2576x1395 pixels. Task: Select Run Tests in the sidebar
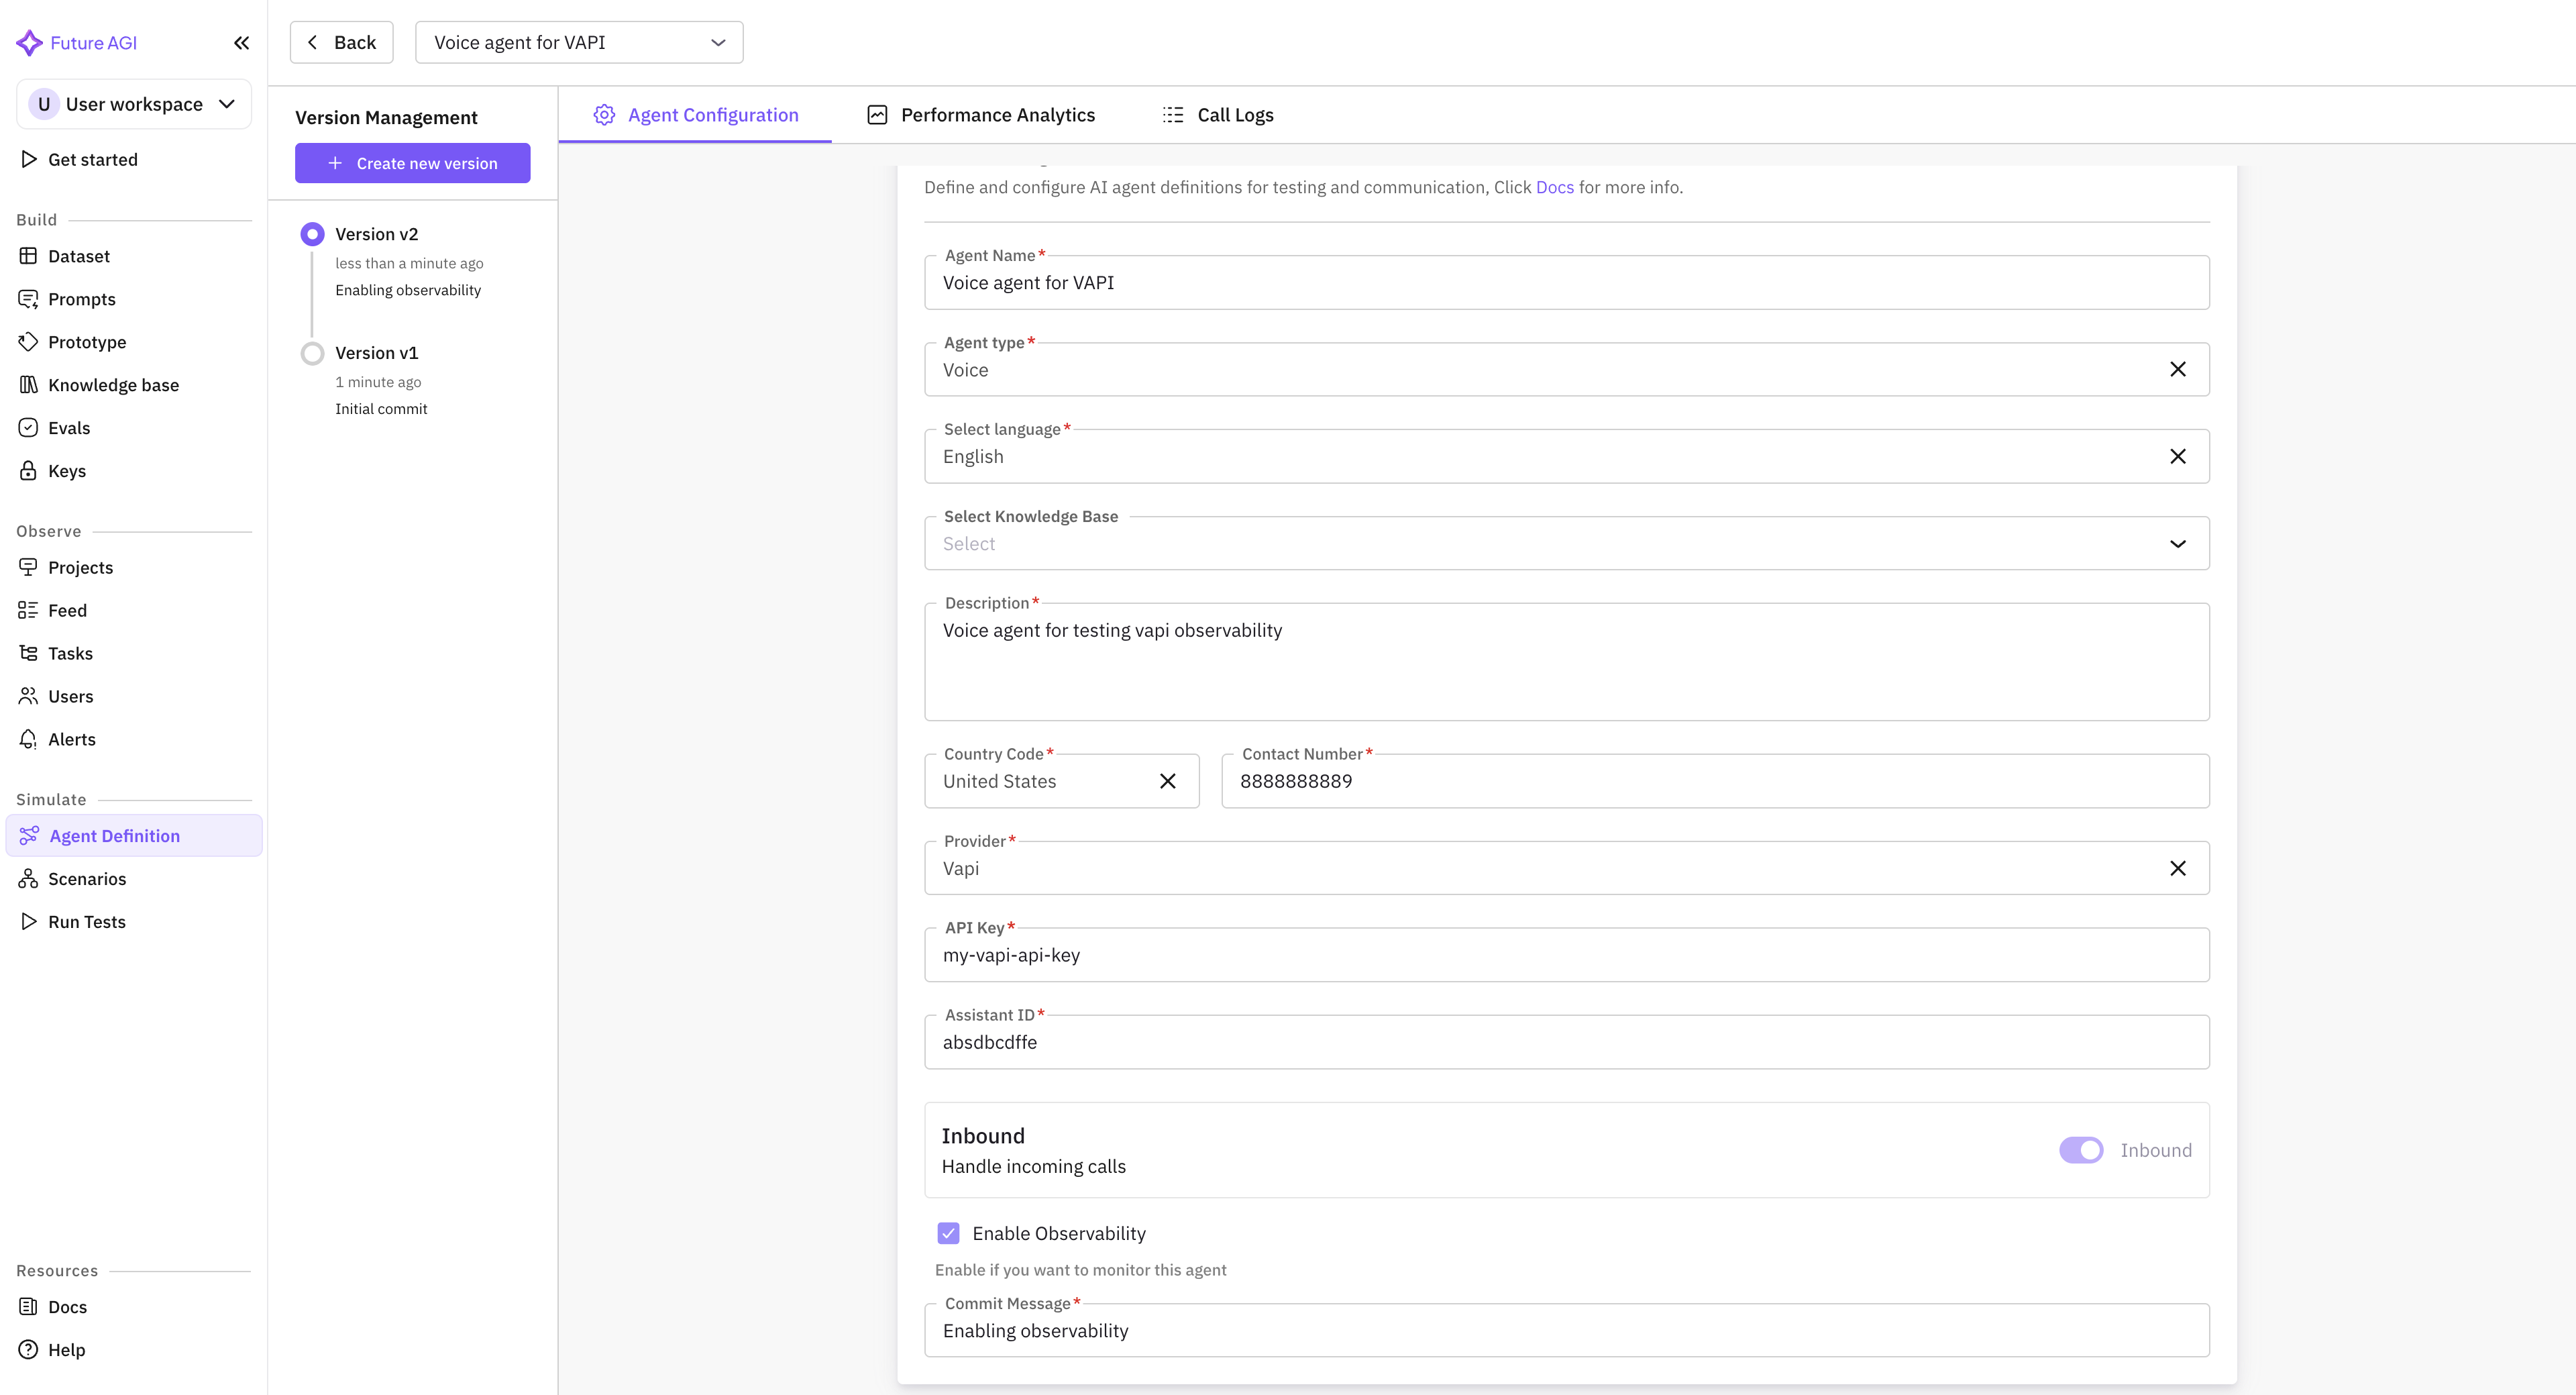(86, 921)
